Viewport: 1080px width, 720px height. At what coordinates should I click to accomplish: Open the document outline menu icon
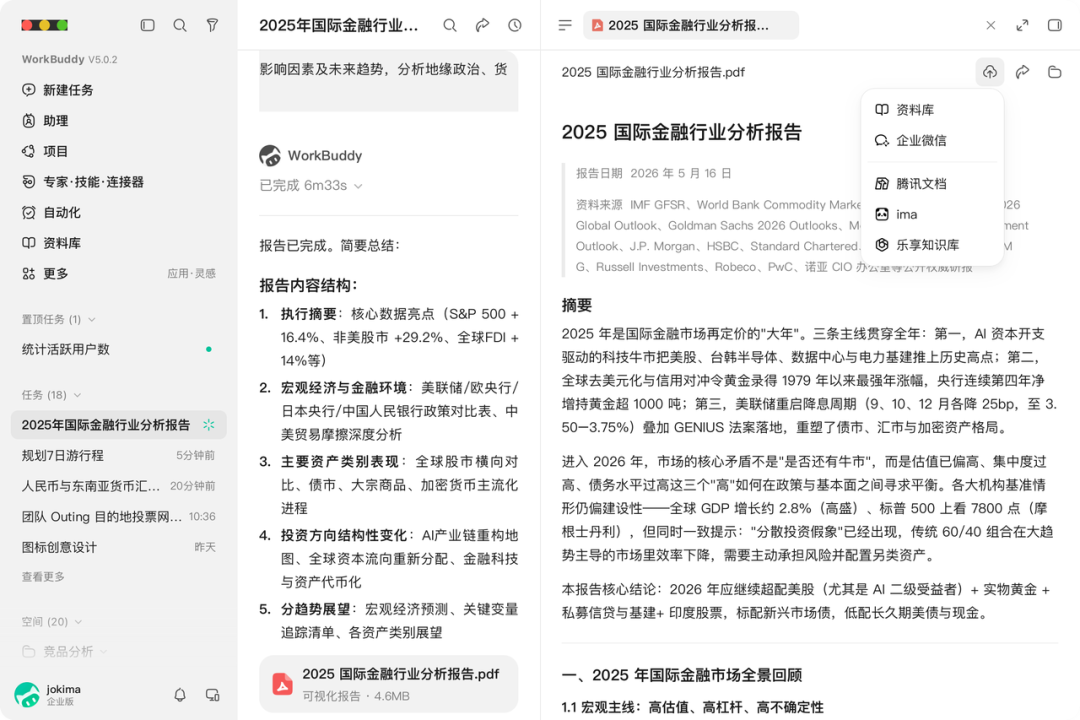[565, 25]
